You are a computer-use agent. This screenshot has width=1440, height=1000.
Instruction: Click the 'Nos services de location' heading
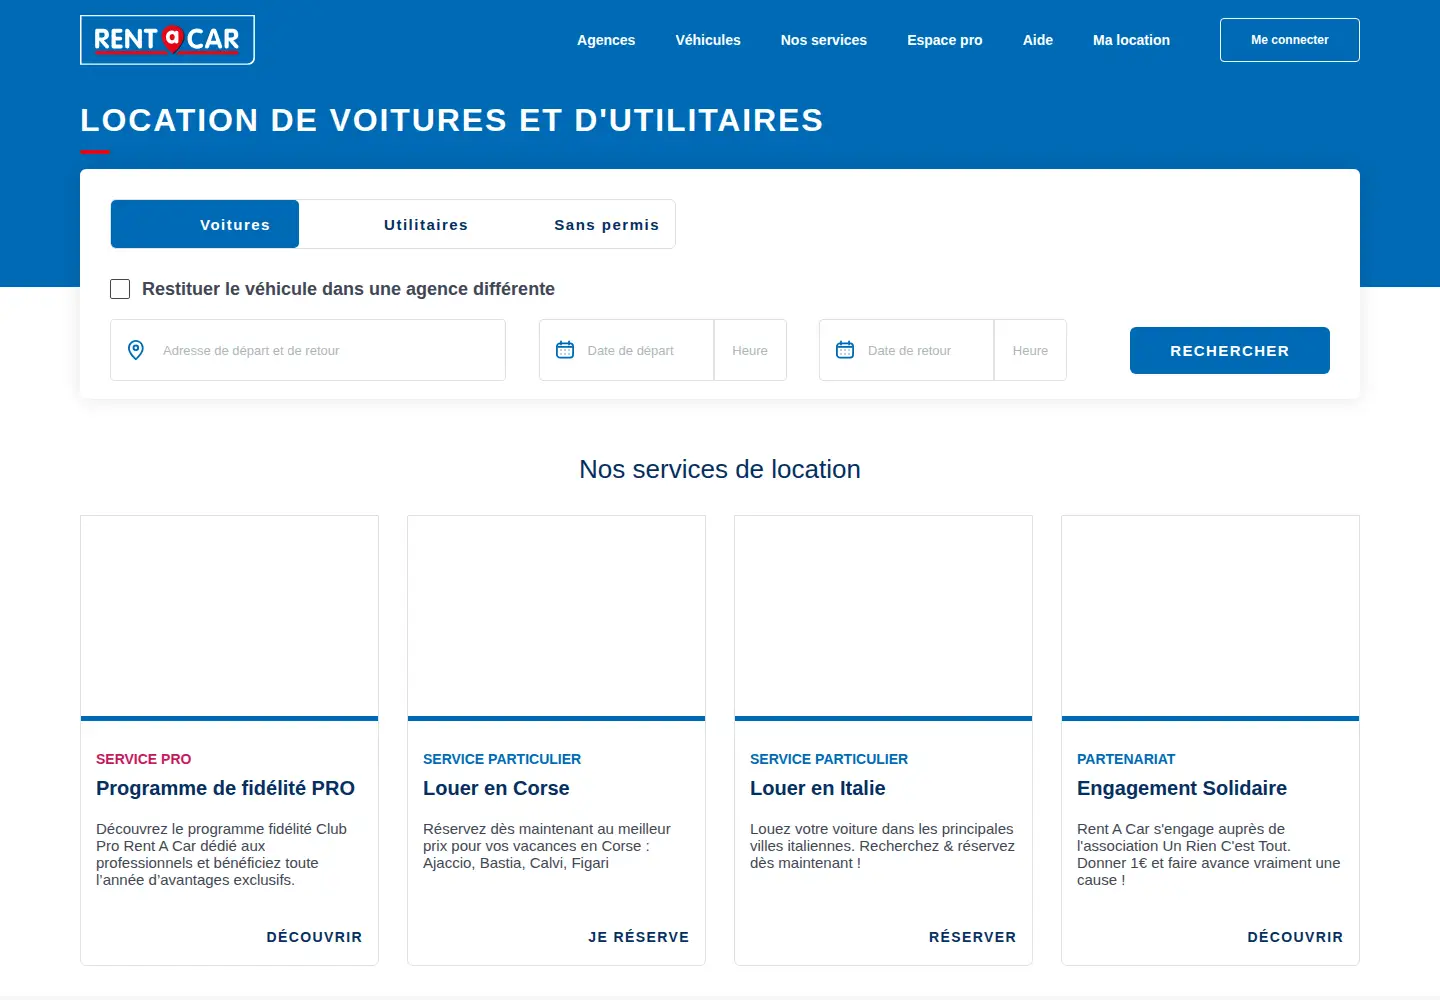point(720,469)
